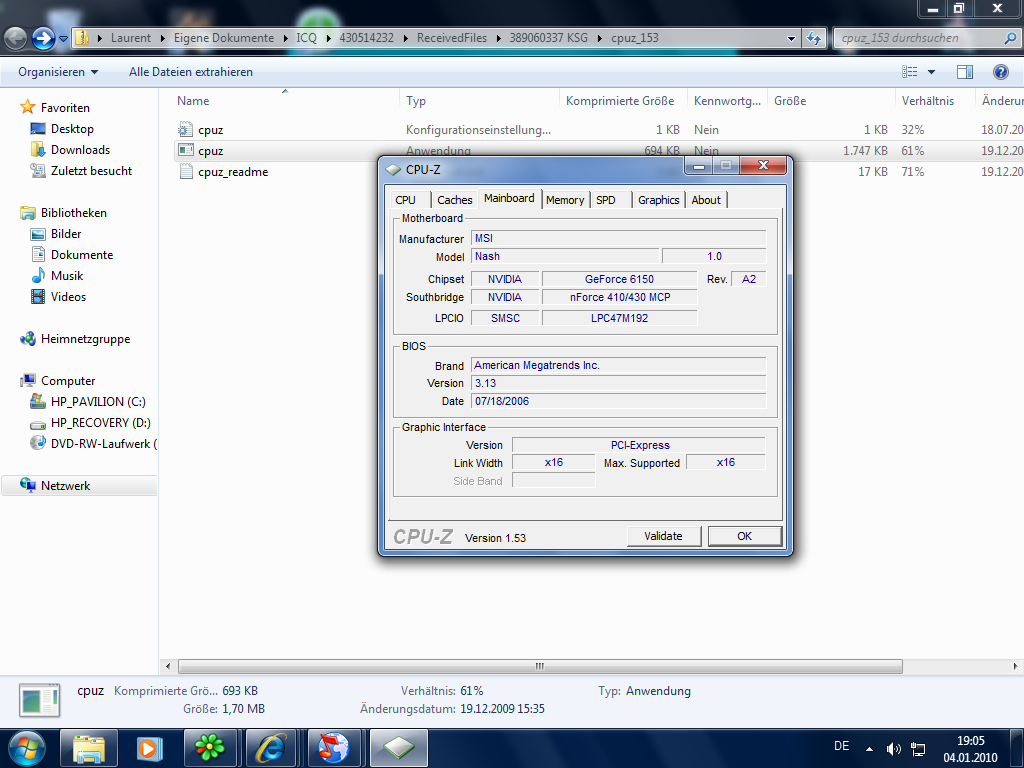This screenshot has height=768, width=1024.
Task: Switch to the Graphics tab in CPU-Z
Action: tap(658, 200)
